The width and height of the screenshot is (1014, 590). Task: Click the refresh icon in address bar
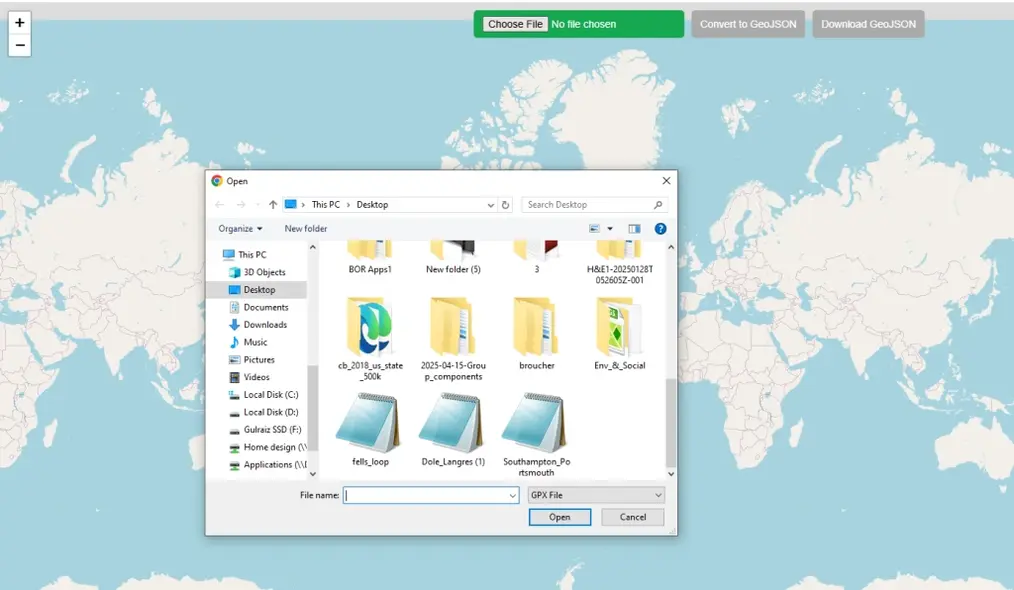coord(505,204)
